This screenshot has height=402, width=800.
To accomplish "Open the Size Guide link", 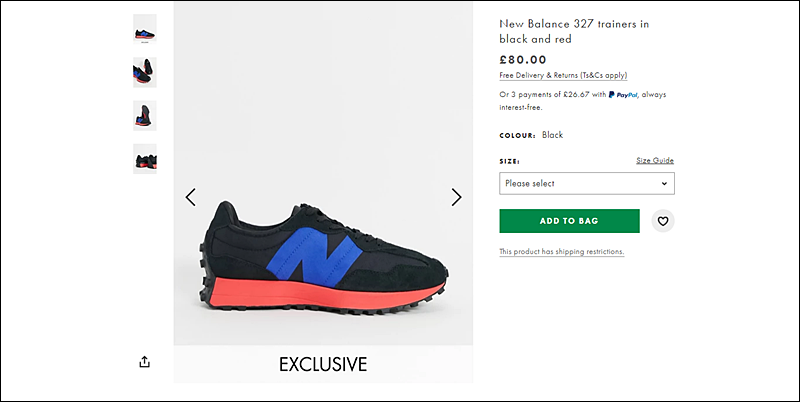I will point(655,160).
